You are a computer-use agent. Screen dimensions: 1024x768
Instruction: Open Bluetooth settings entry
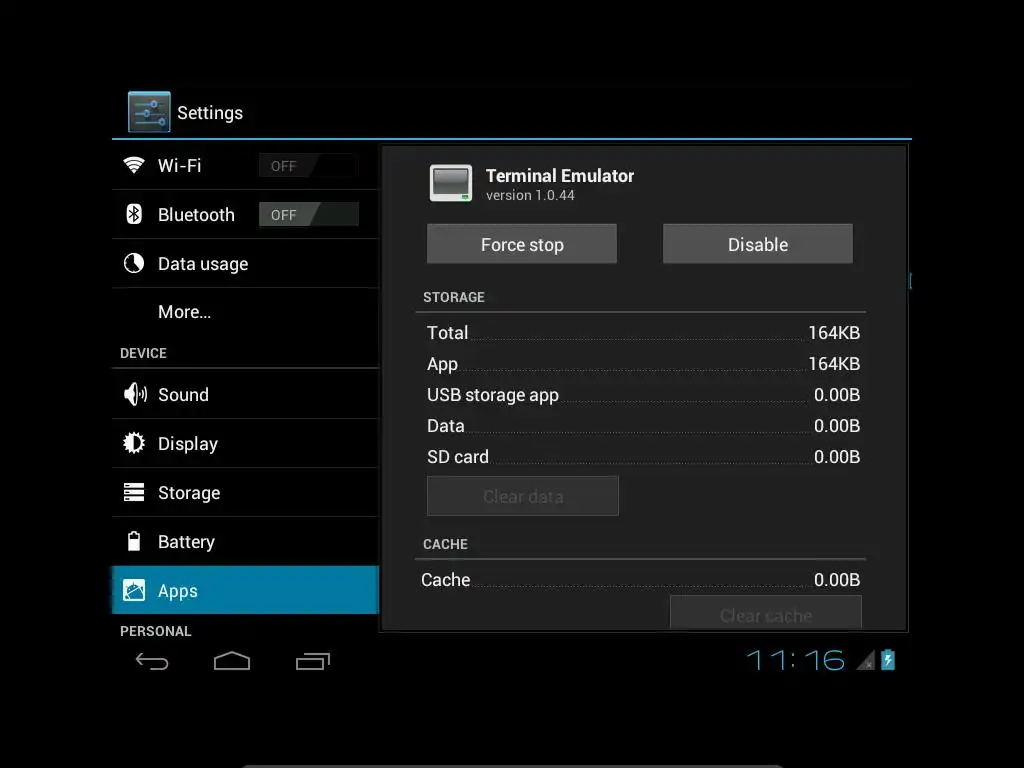pos(246,214)
